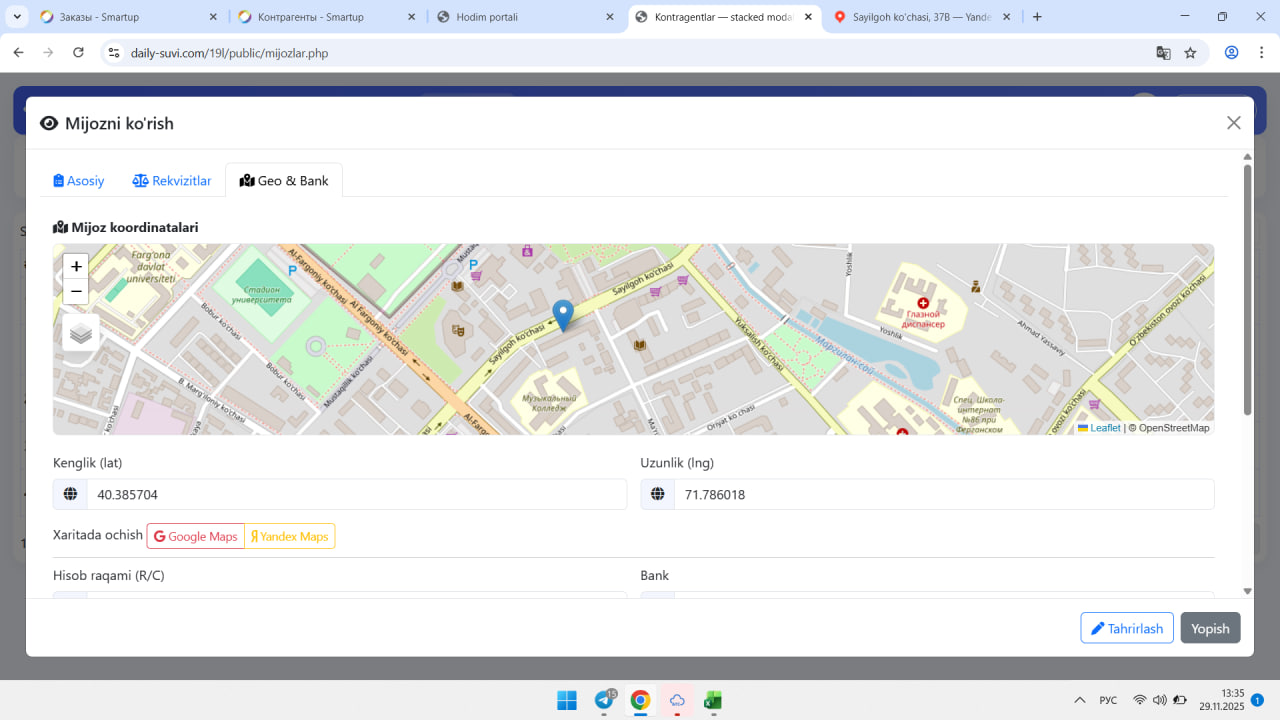Switch to the Rekvizitlar tab
The height and width of the screenshot is (720, 1280).
coord(172,181)
